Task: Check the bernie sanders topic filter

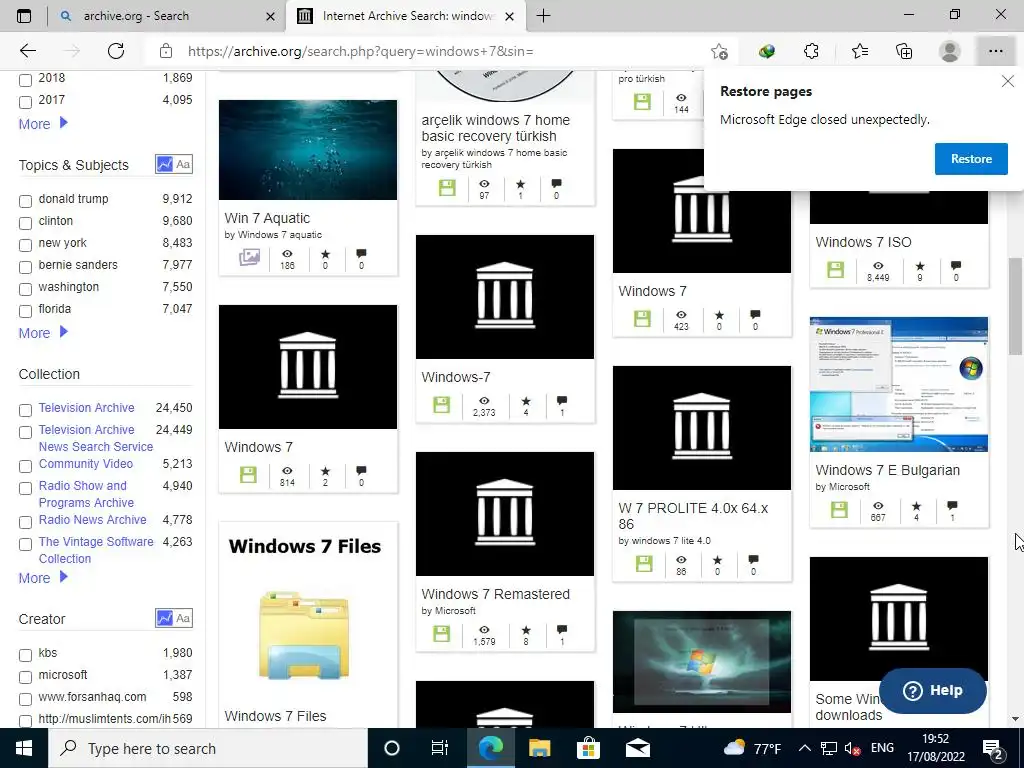Action: (25, 267)
